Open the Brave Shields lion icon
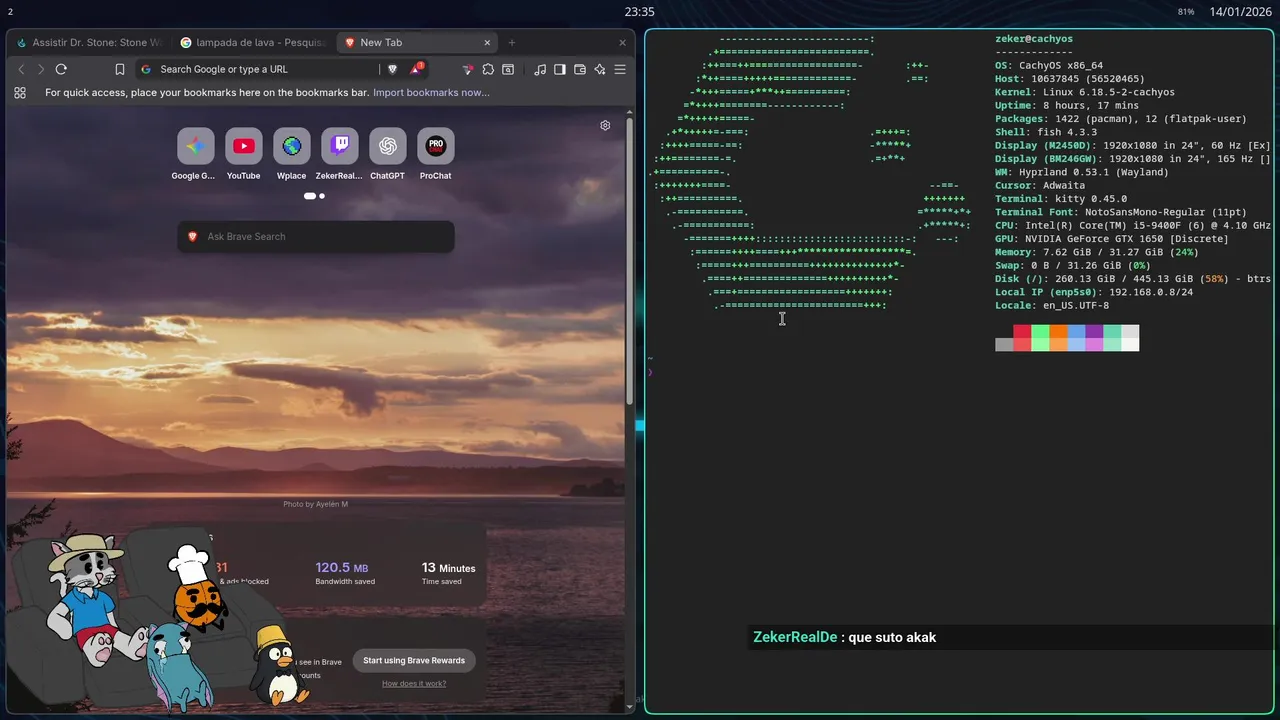Viewport: 1280px width, 720px height. pyautogui.click(x=392, y=69)
